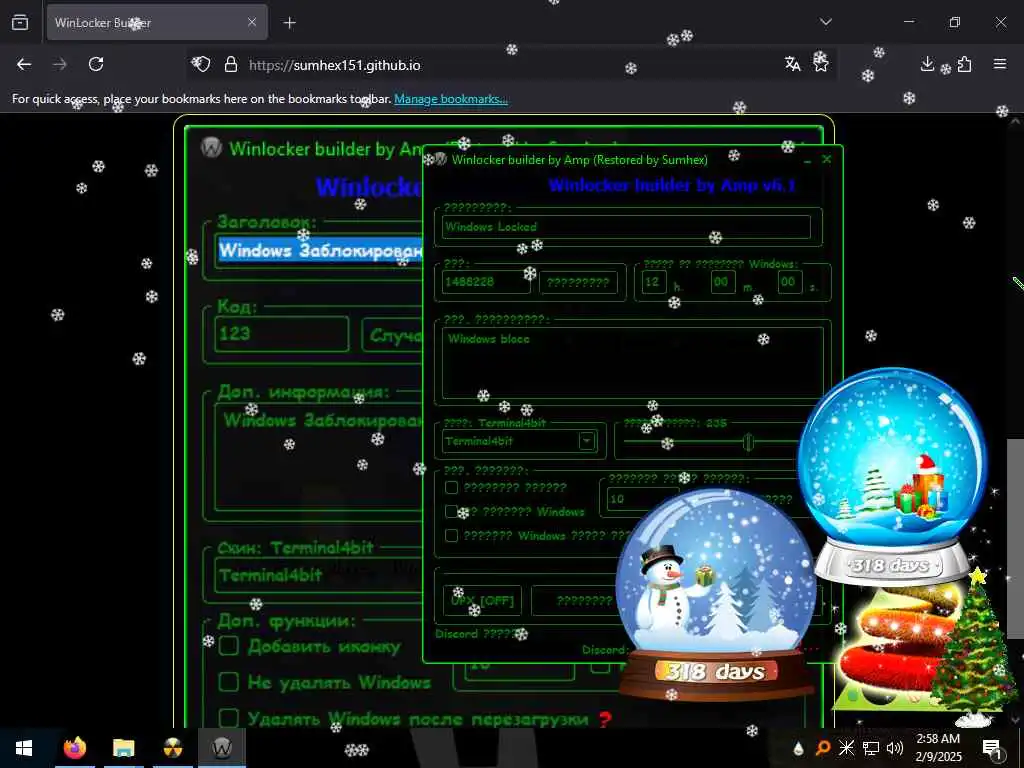Viewport: 1024px width, 768px height.
Task: Click the Windows blocc text area
Action: [x=632, y=363]
